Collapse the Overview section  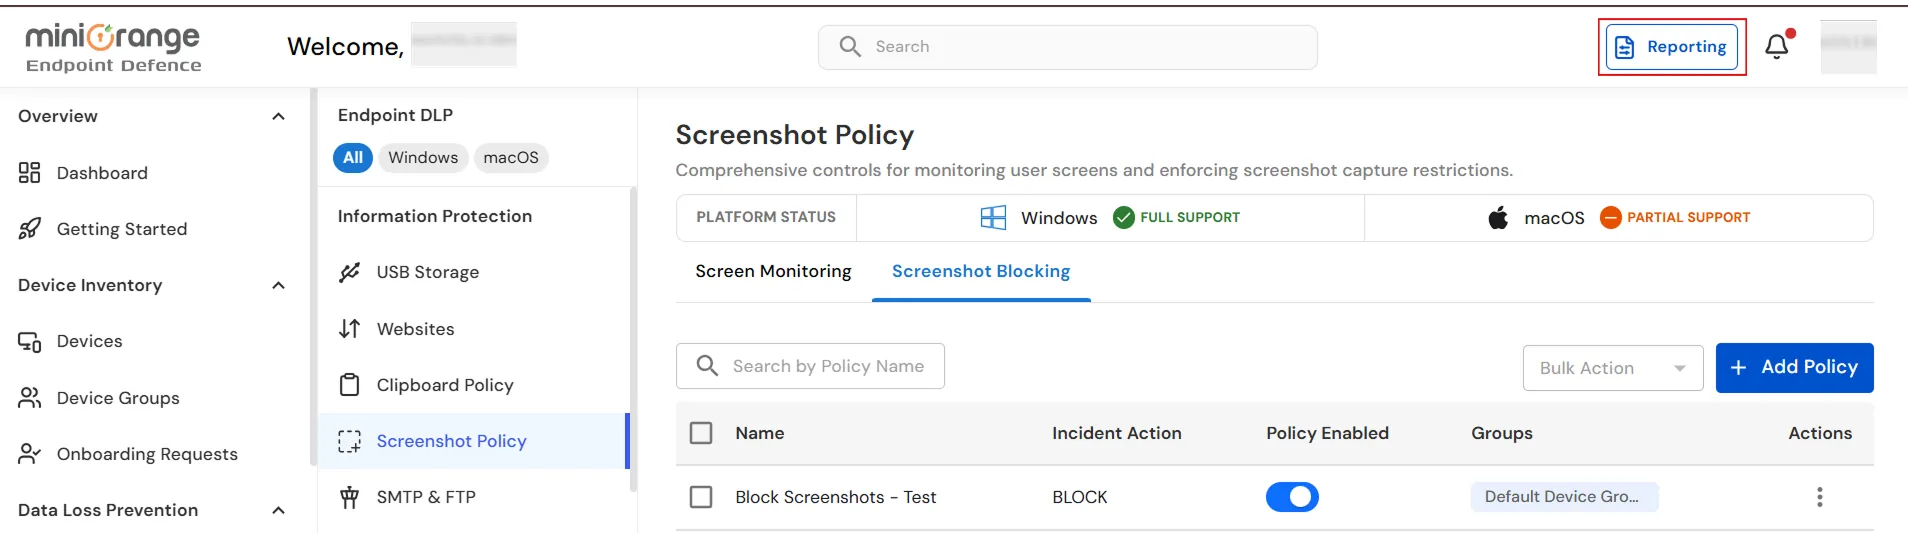tap(278, 116)
